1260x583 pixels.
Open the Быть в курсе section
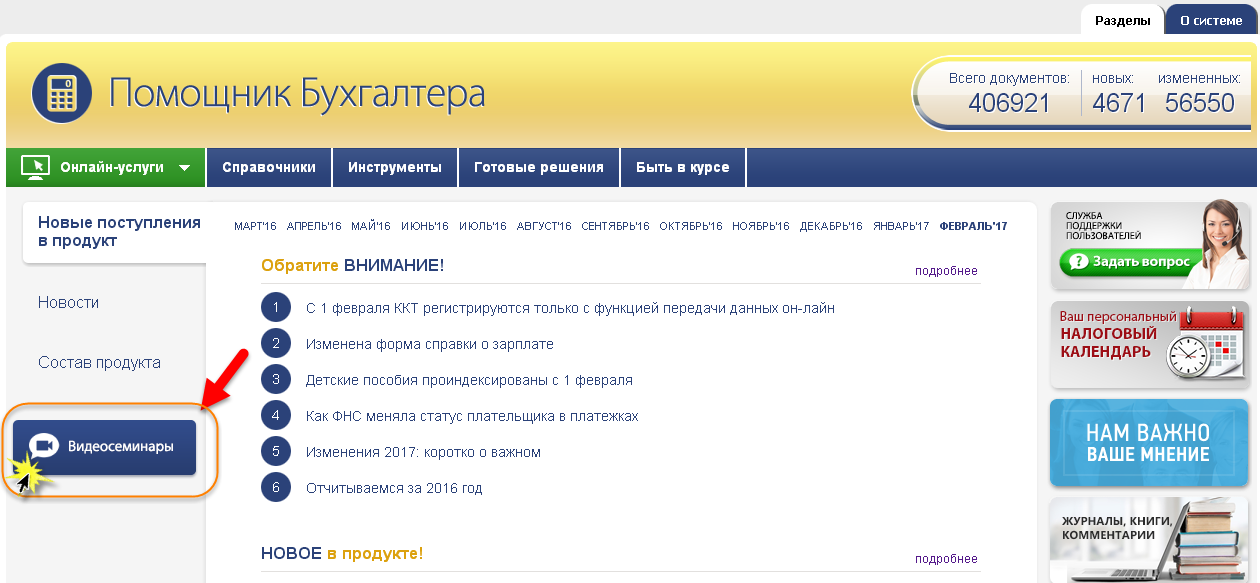[683, 167]
